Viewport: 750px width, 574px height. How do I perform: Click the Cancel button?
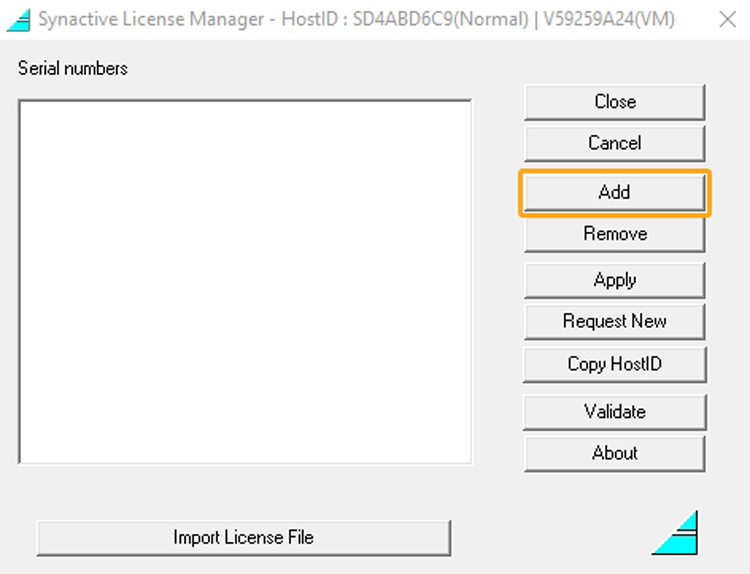(x=615, y=144)
